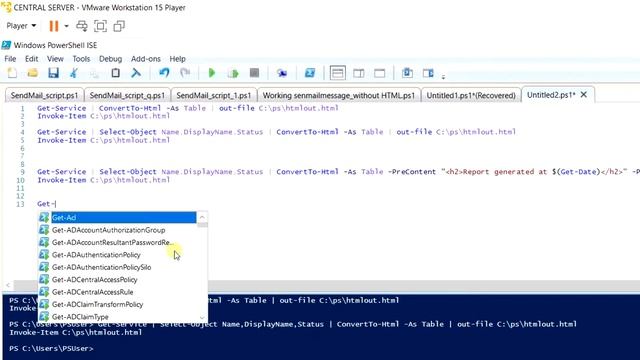Enter full screen mode in VMware Player
640x360 pixels.
(100, 26)
